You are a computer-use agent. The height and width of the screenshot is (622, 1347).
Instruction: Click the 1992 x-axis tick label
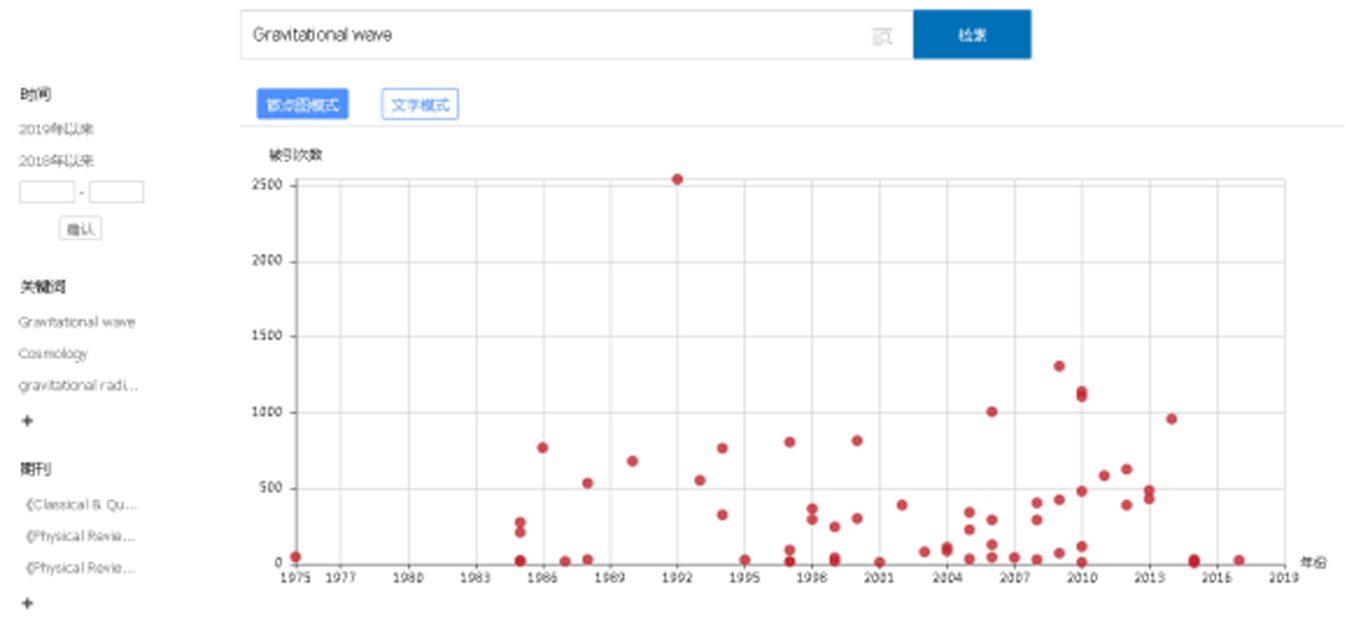[677, 578]
